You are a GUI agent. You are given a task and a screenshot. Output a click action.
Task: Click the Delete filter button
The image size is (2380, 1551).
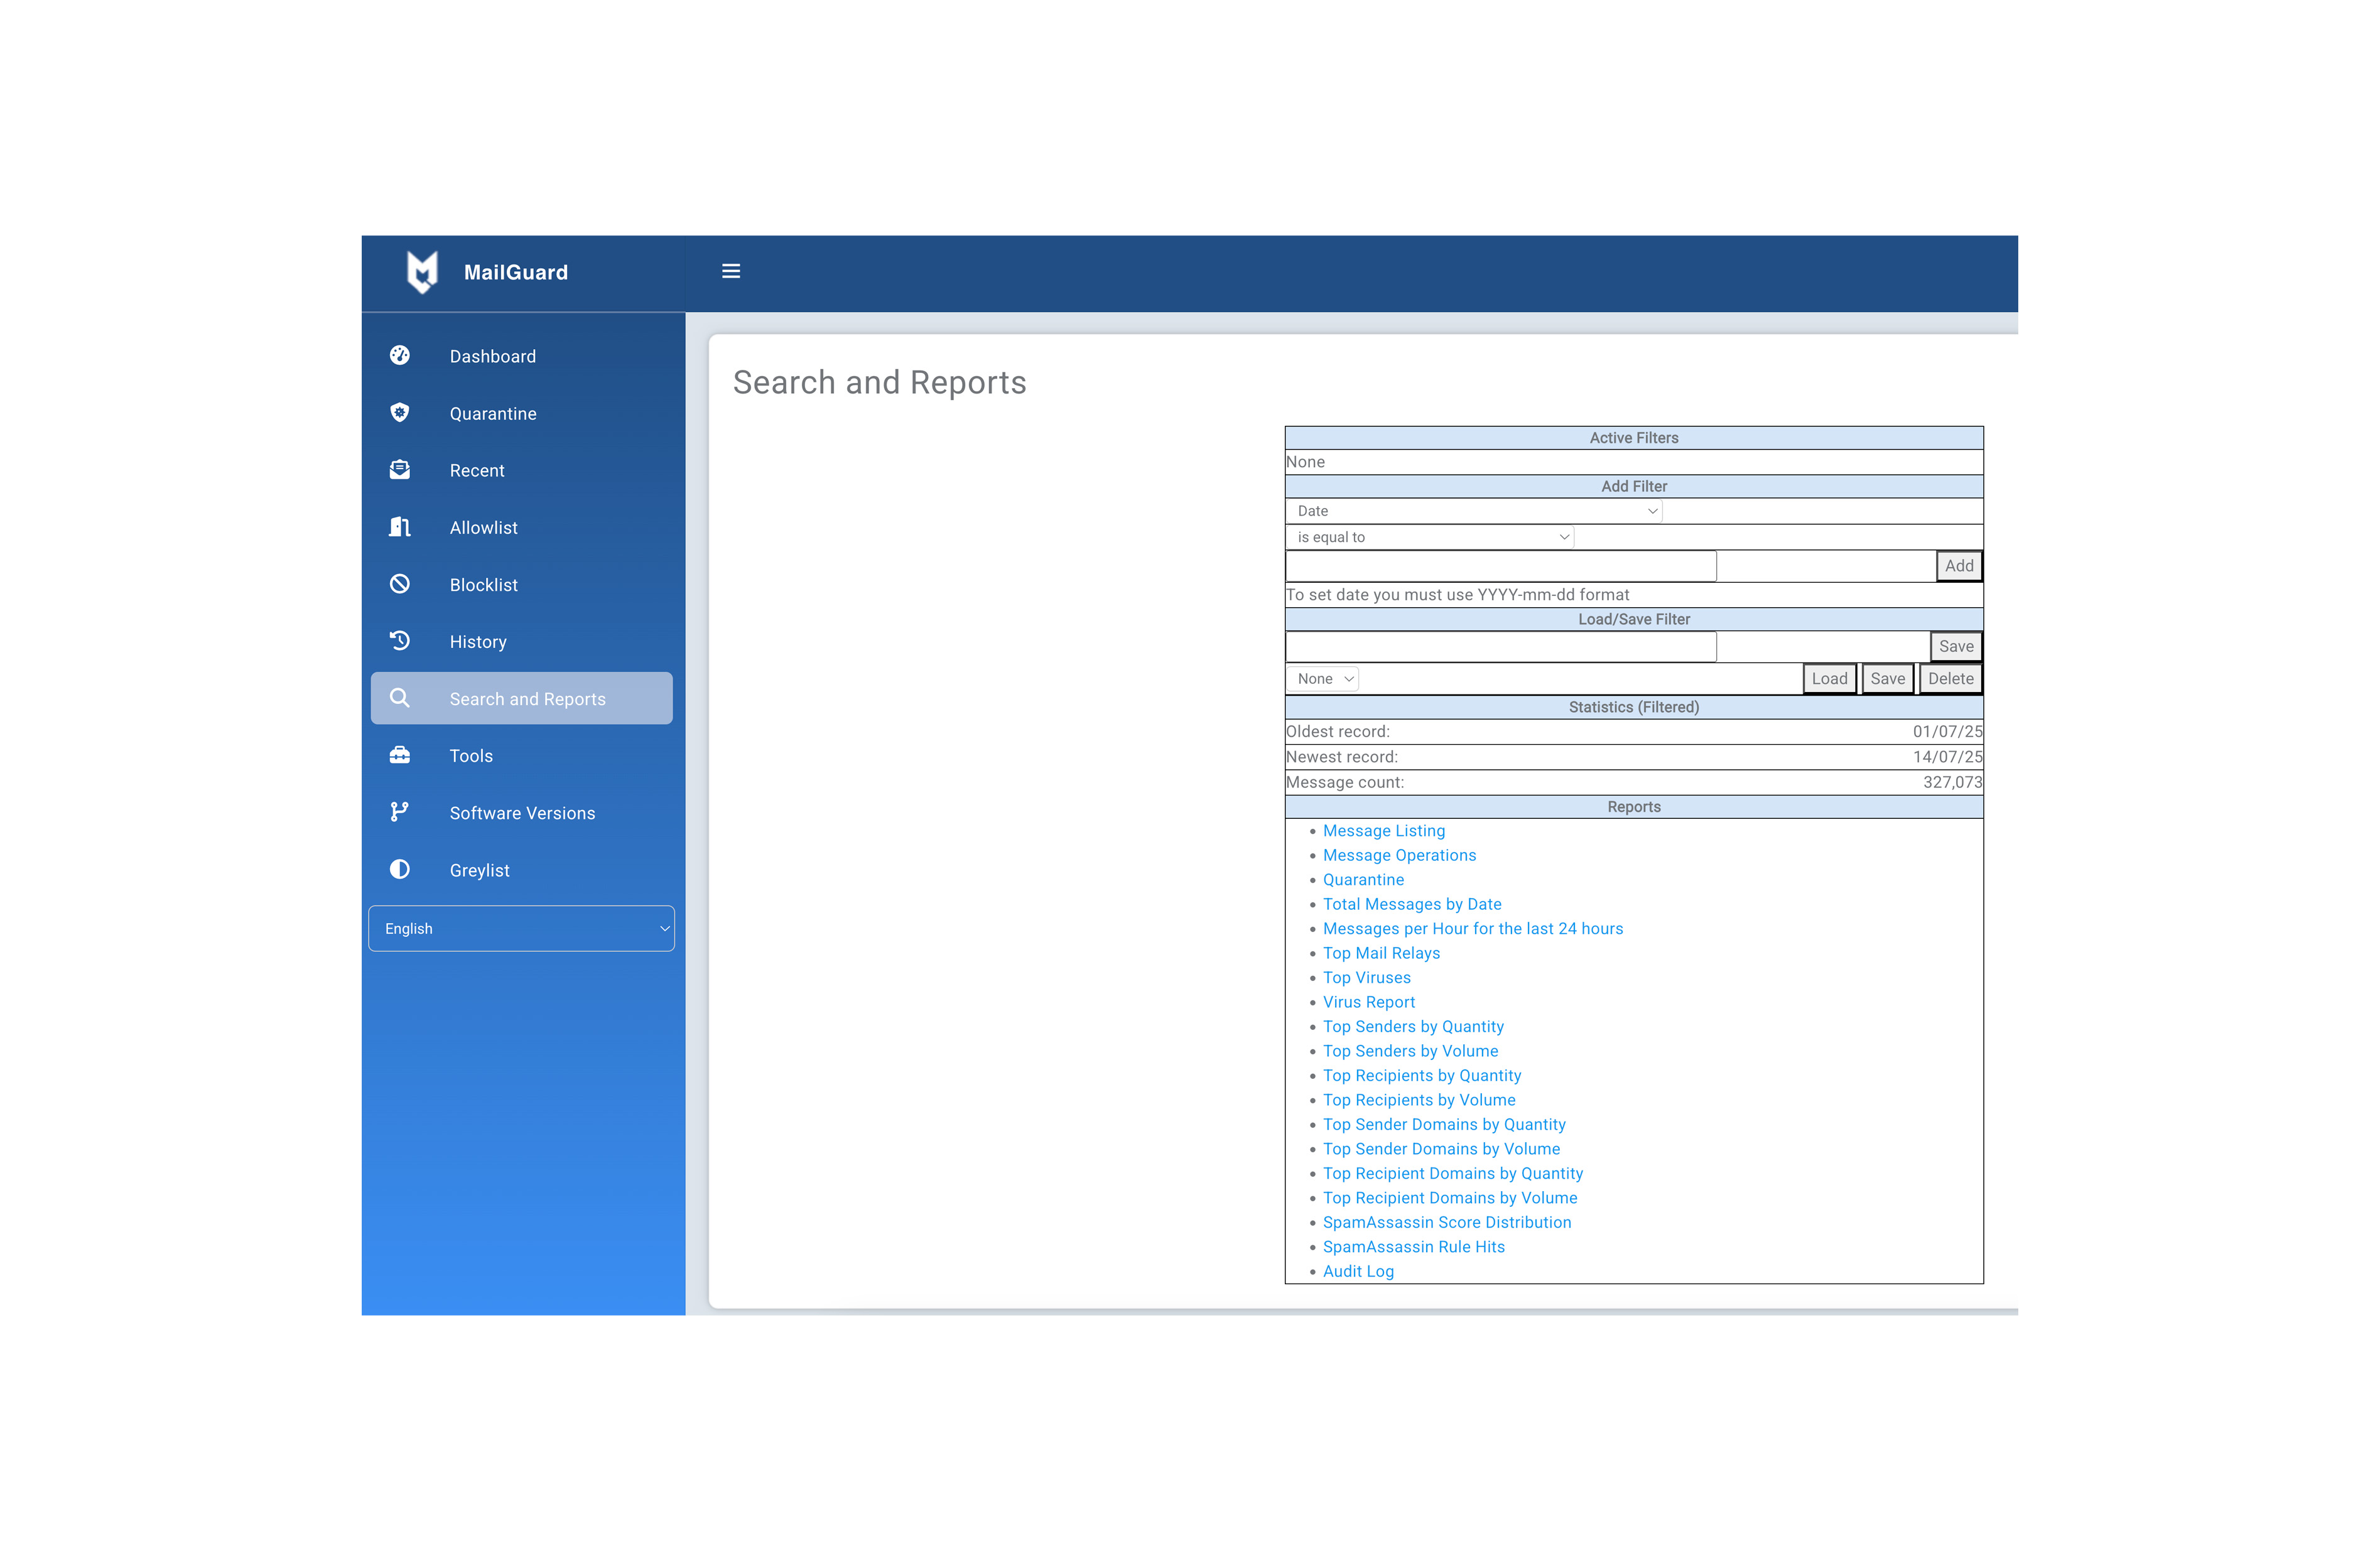click(x=1951, y=679)
